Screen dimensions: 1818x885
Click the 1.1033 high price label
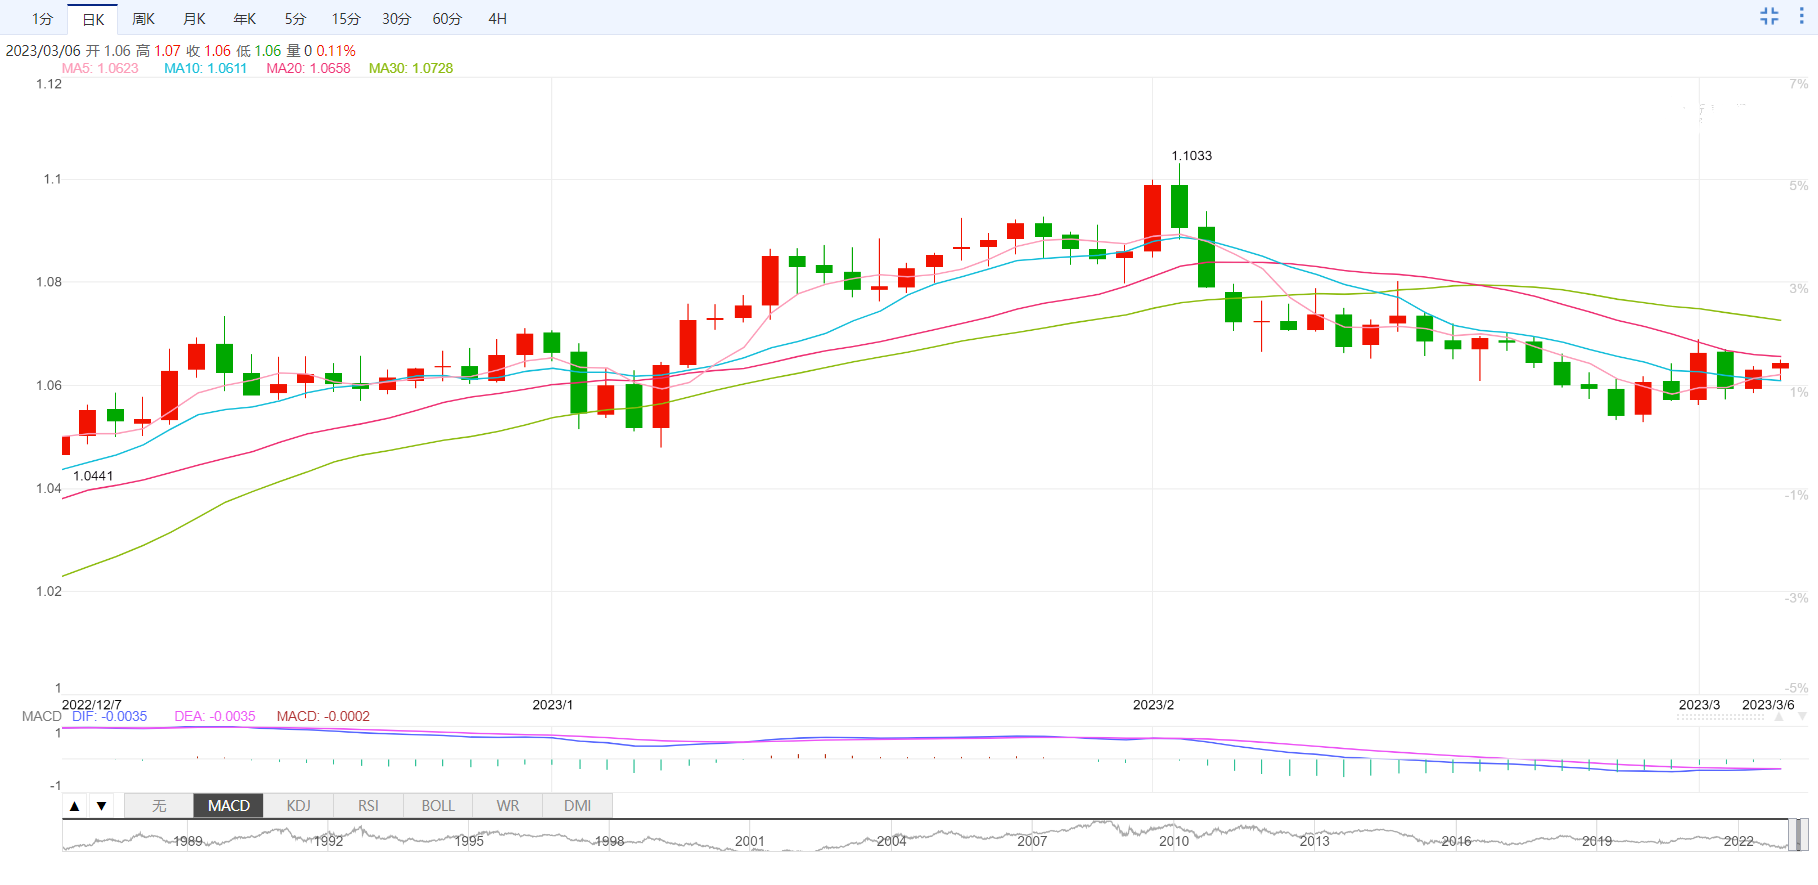point(1191,156)
